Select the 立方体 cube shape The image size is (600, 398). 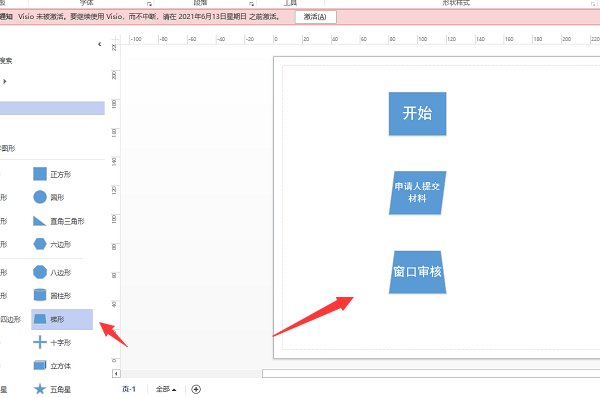[x=52, y=366]
